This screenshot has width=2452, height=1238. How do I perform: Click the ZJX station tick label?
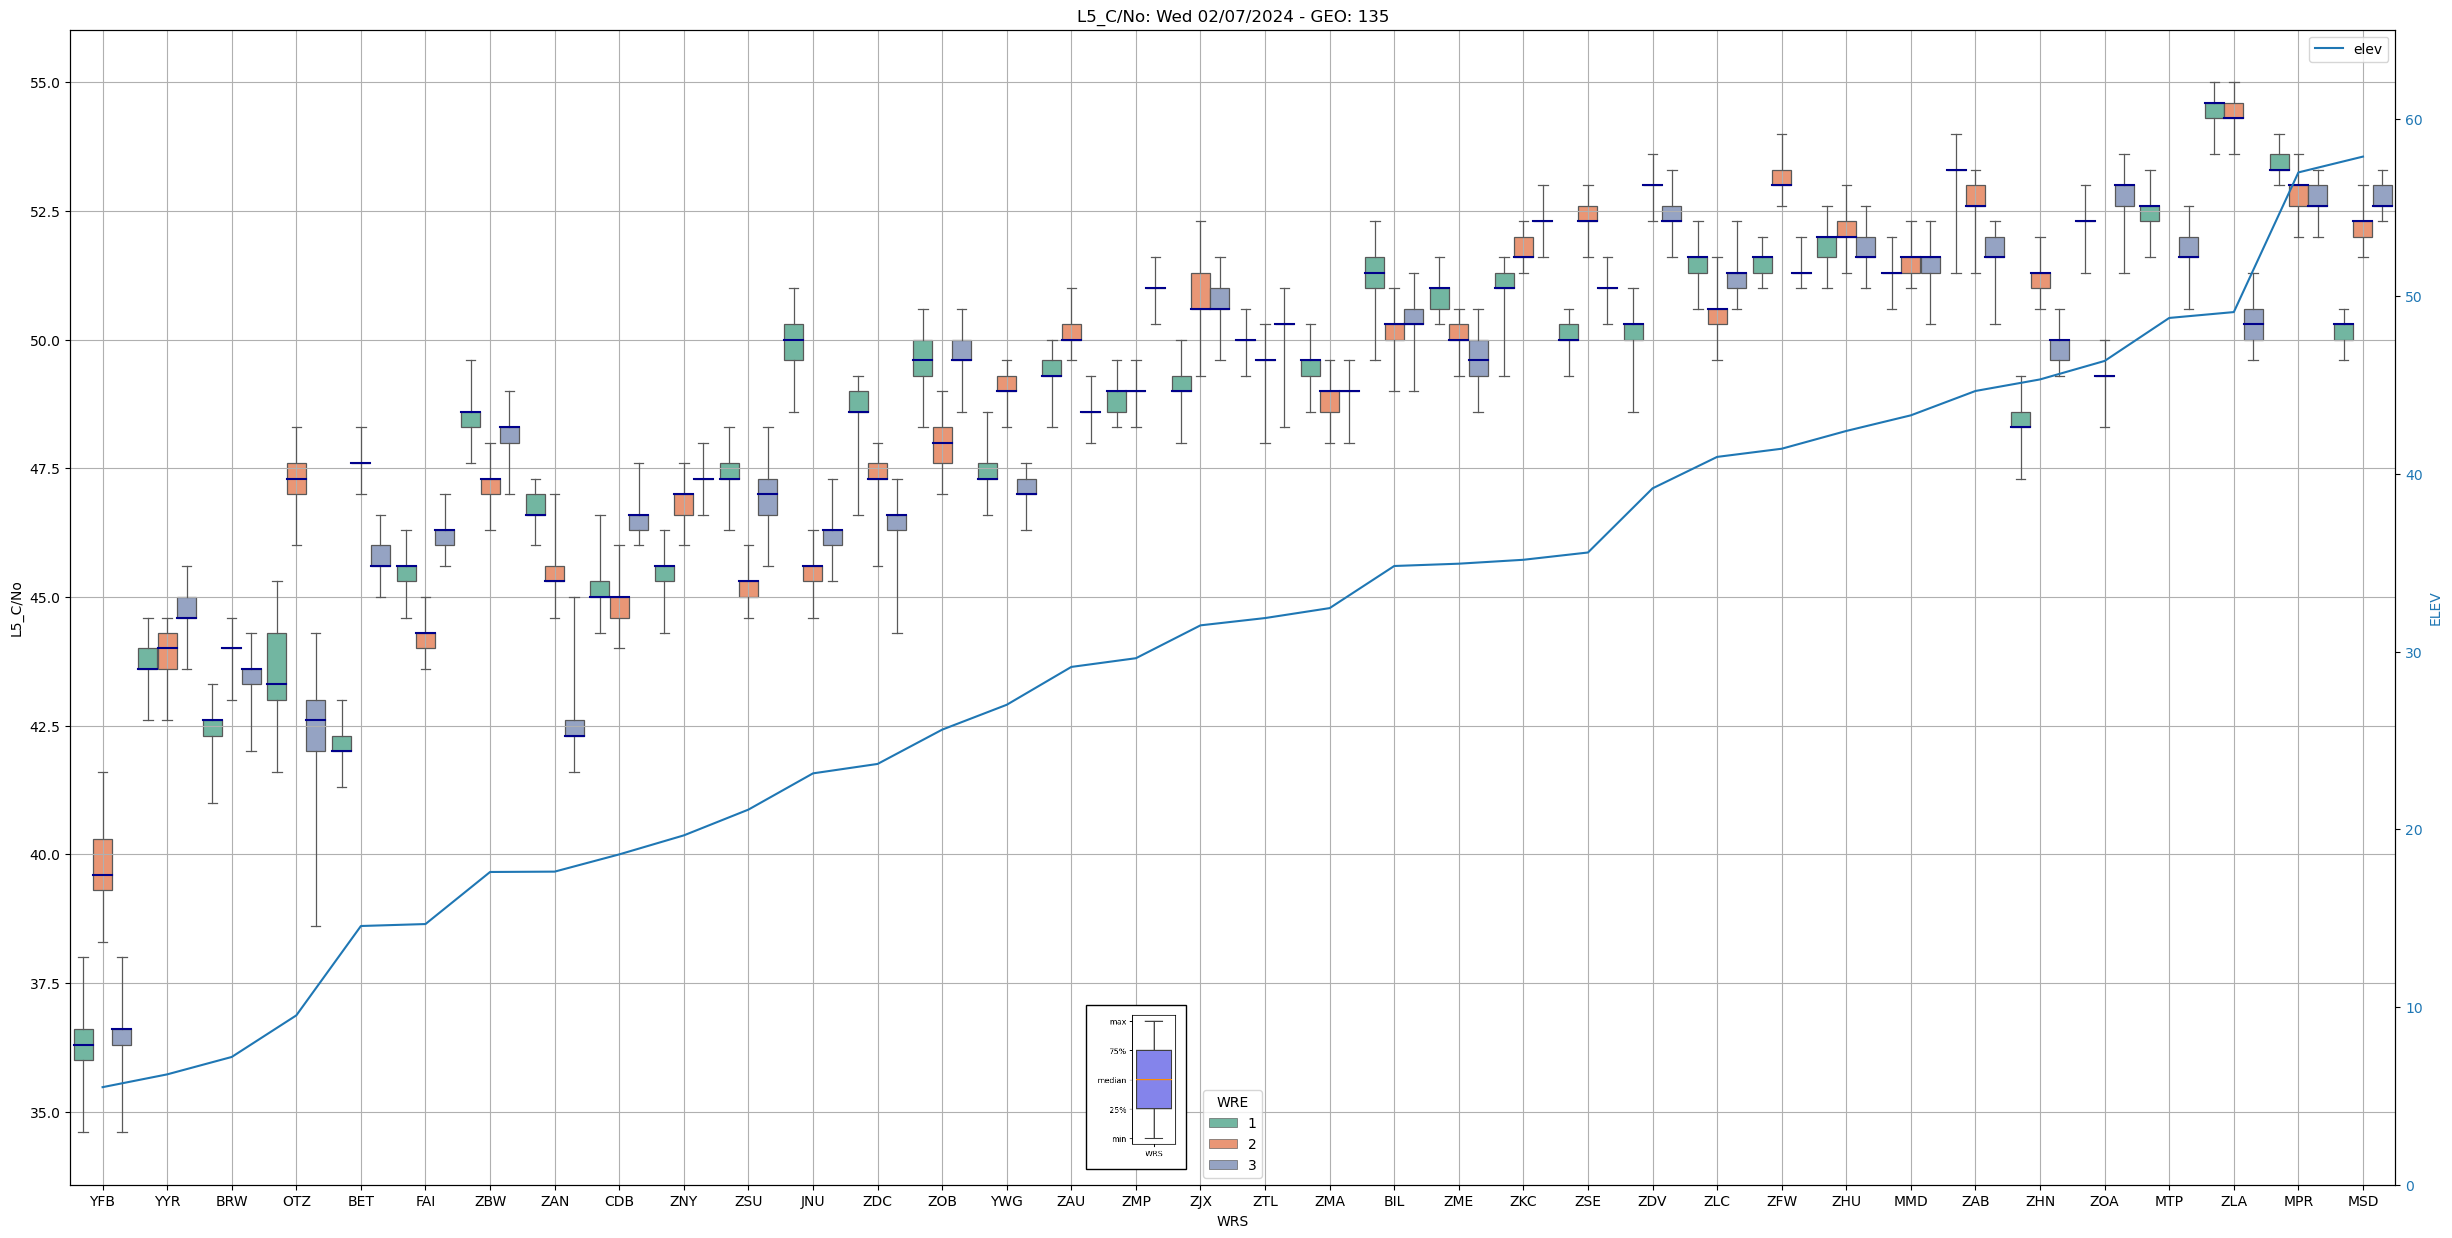click(1200, 1201)
